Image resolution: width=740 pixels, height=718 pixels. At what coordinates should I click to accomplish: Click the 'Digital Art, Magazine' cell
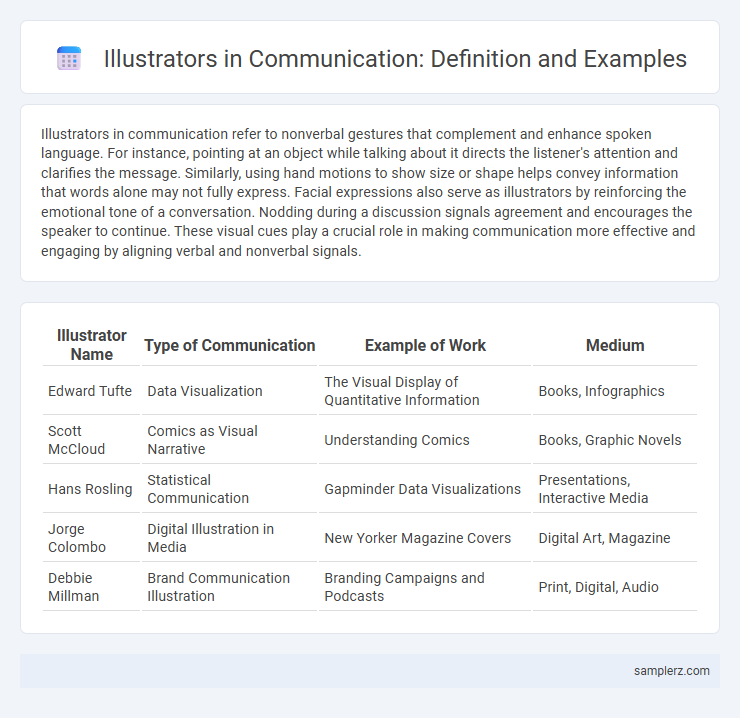[615, 538]
